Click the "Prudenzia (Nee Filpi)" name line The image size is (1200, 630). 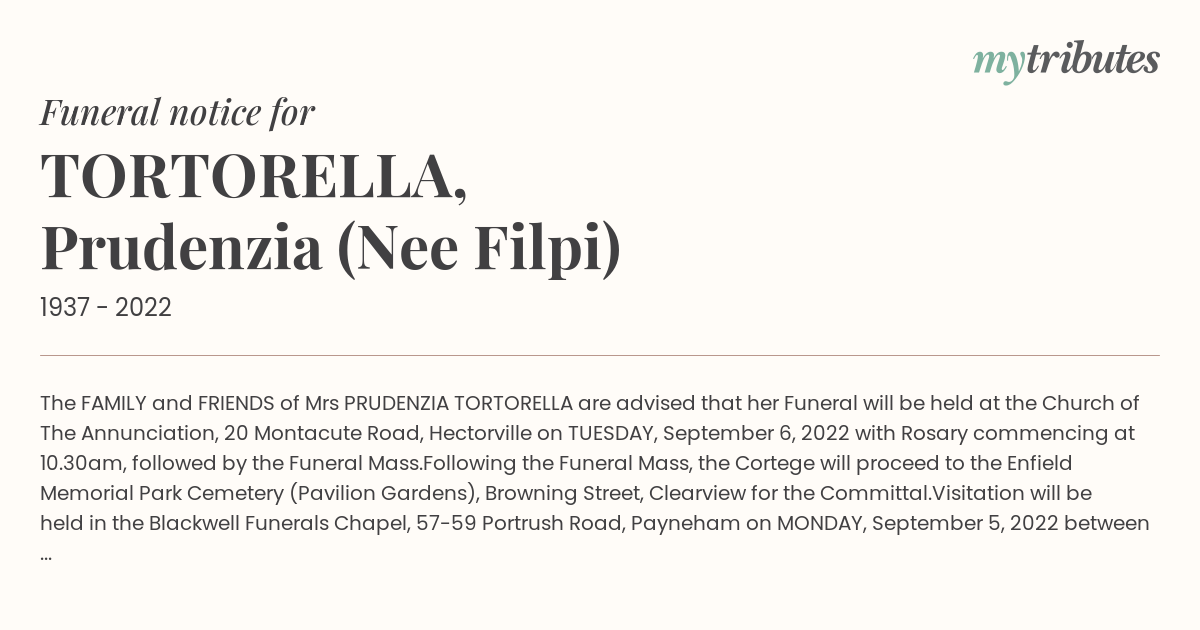click(331, 249)
